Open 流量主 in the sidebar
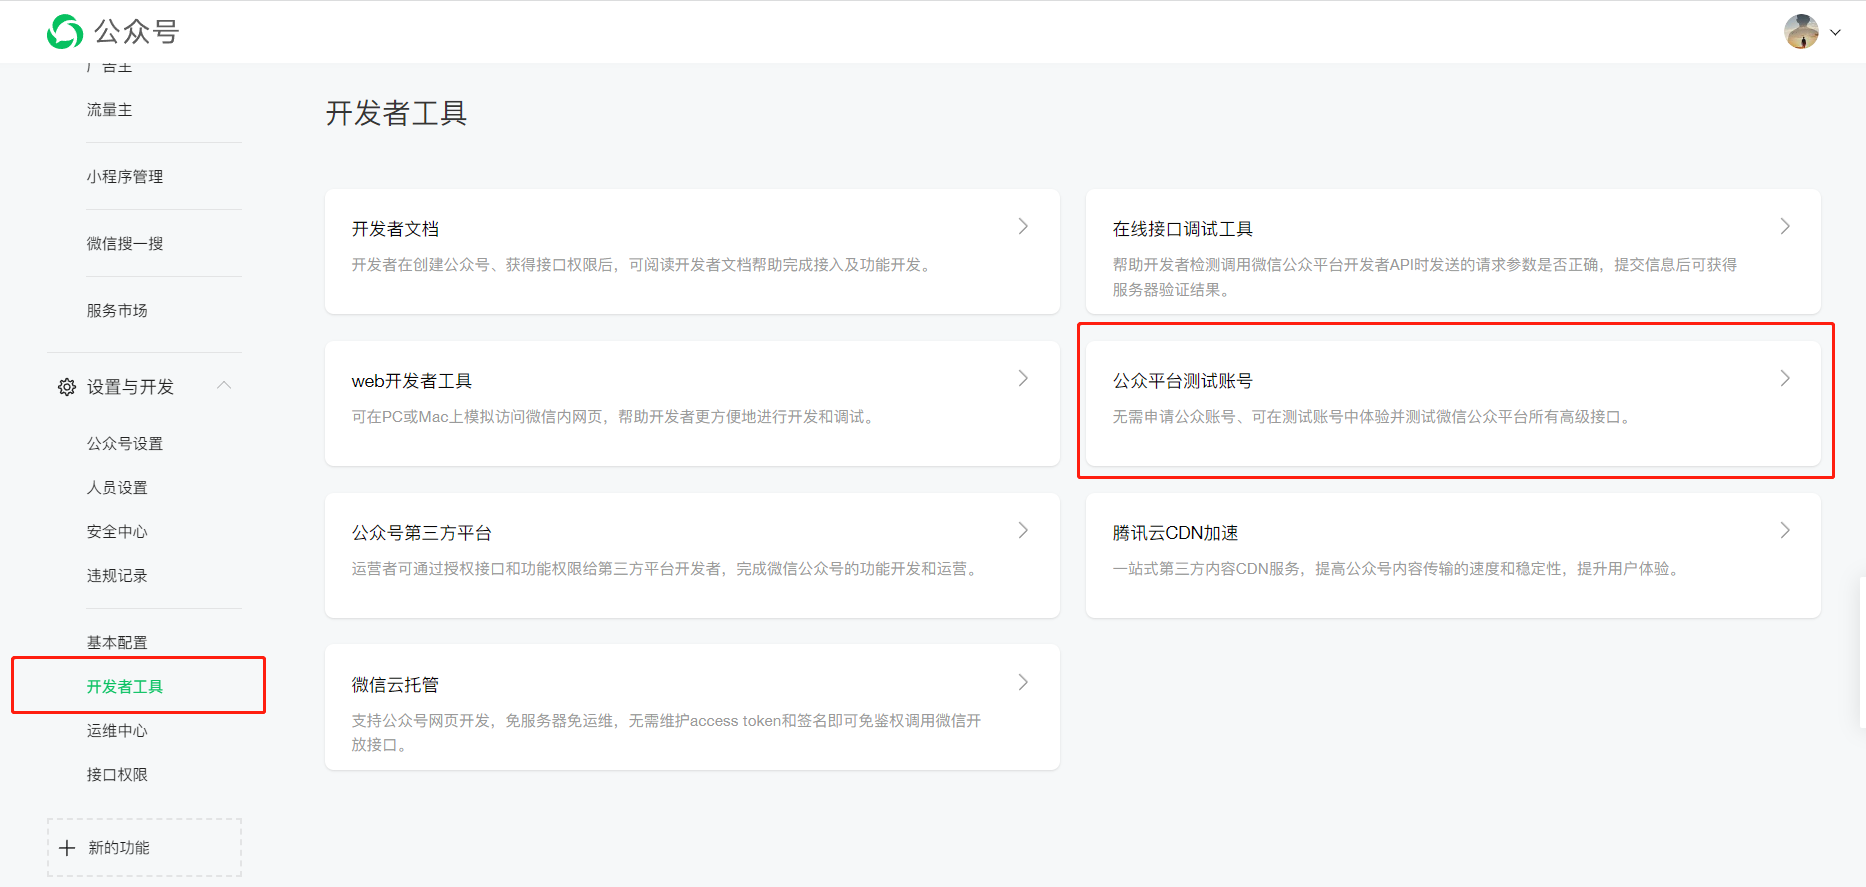Viewport: 1866px width, 887px height. point(109,110)
